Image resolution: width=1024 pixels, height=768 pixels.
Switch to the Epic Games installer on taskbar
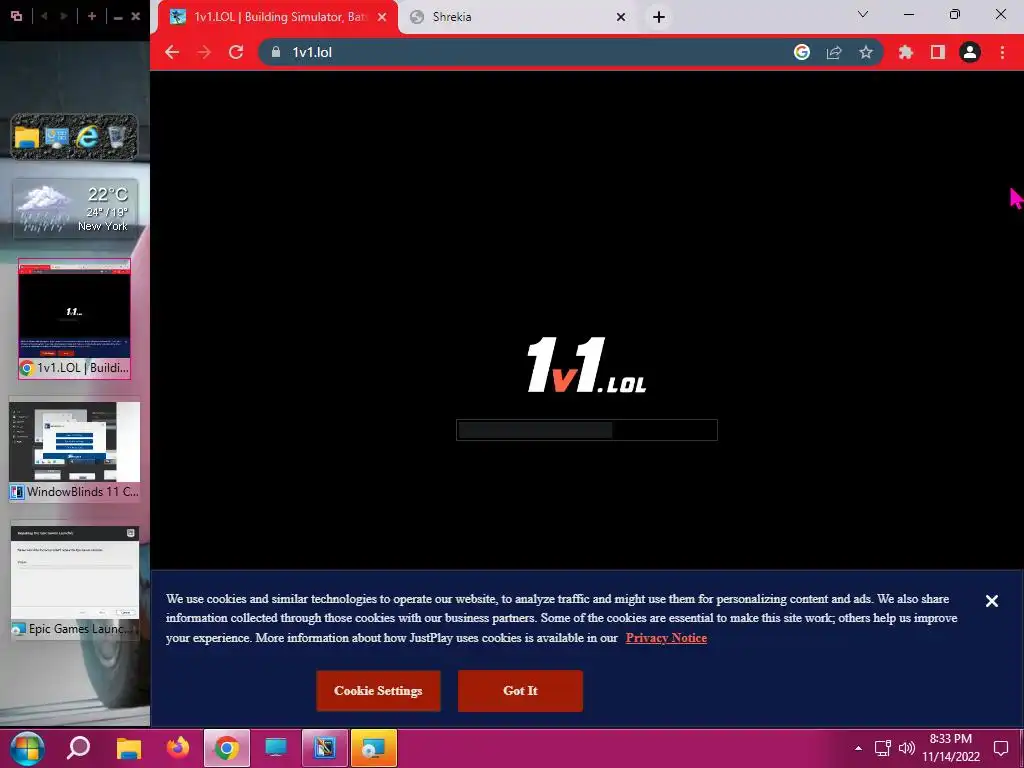(x=374, y=748)
